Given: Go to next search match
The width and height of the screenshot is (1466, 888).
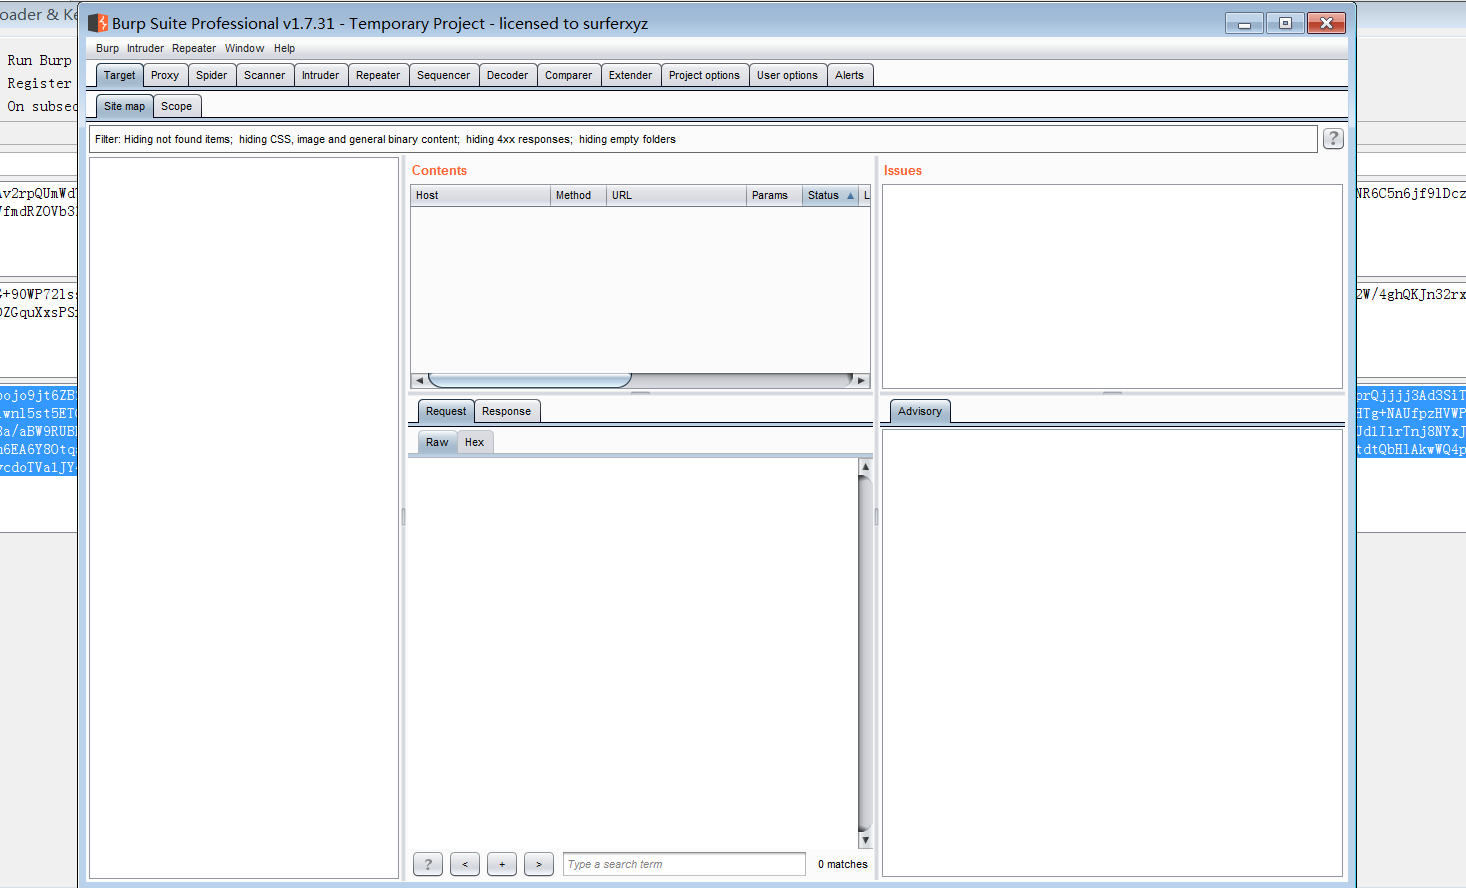Looking at the screenshot, I should click(x=539, y=864).
